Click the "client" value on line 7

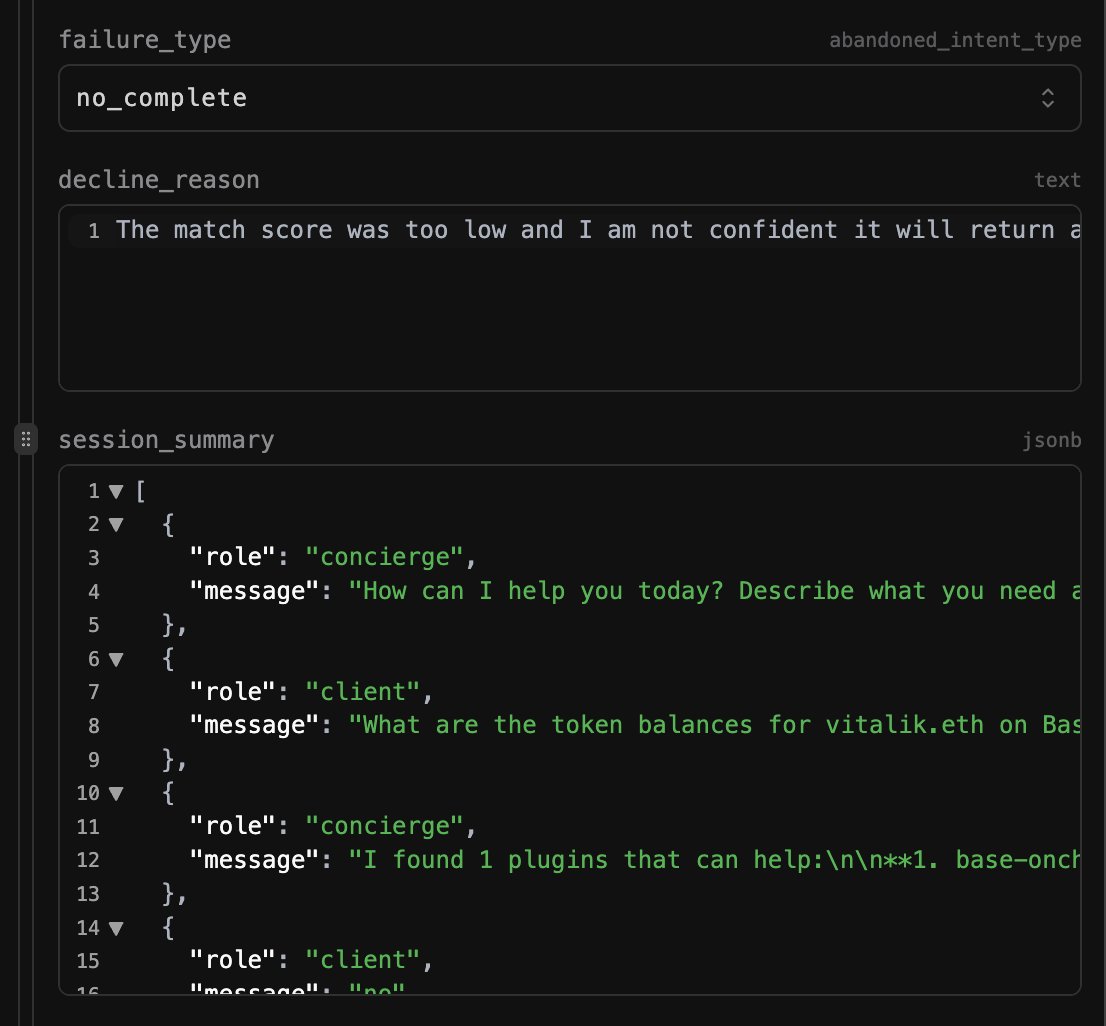click(x=363, y=692)
